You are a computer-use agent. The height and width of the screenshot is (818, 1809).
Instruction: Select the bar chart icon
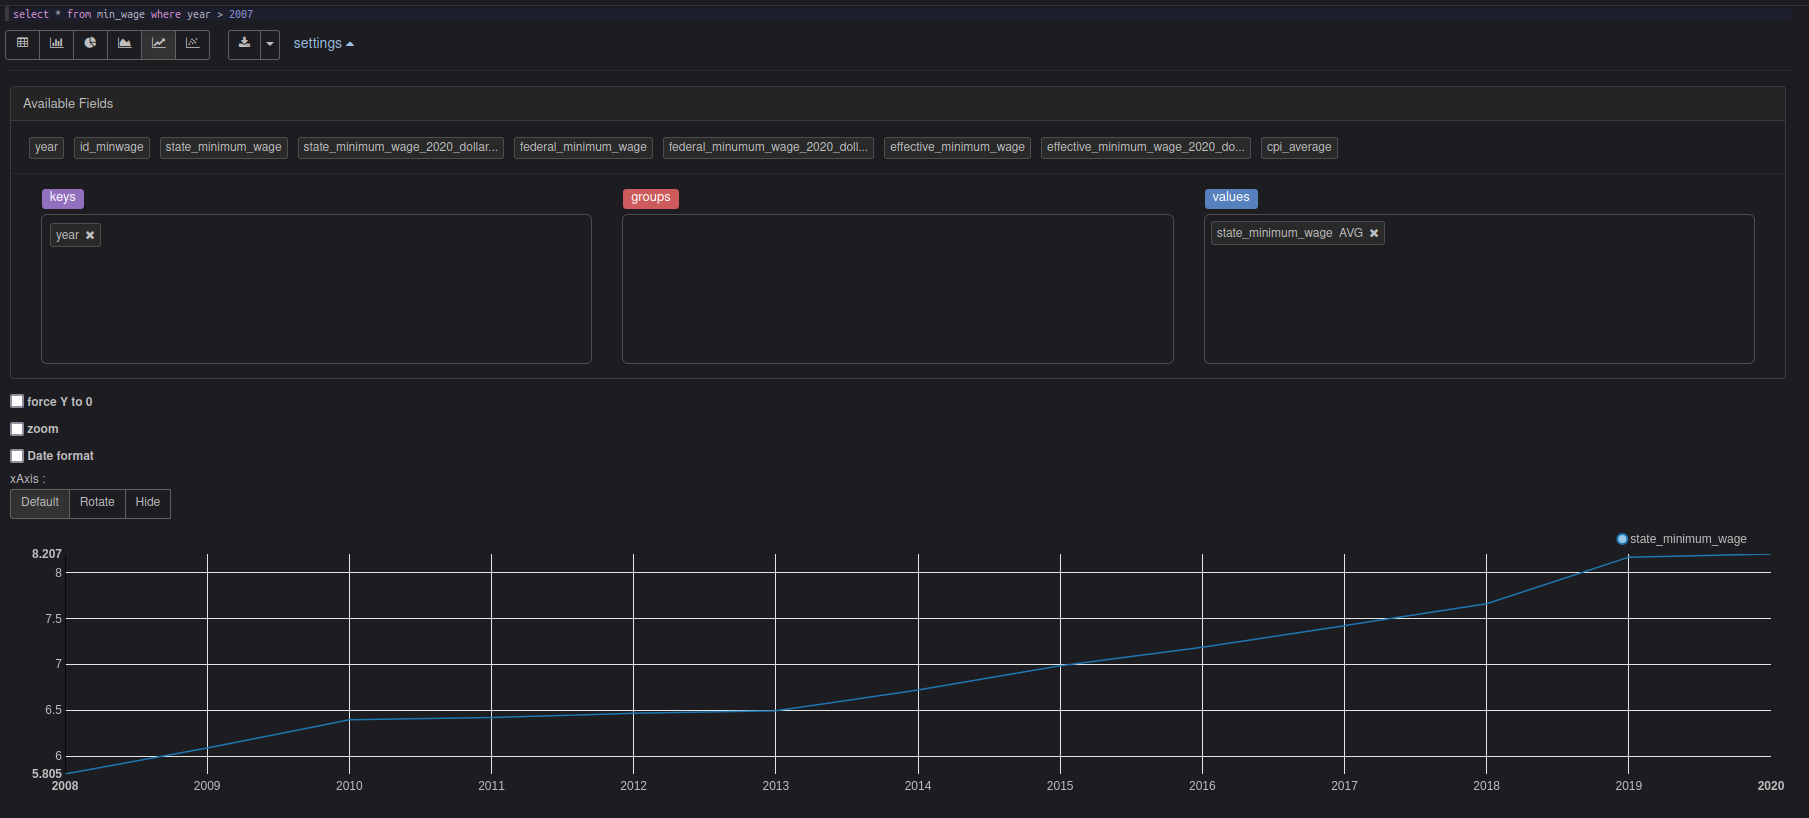(57, 44)
